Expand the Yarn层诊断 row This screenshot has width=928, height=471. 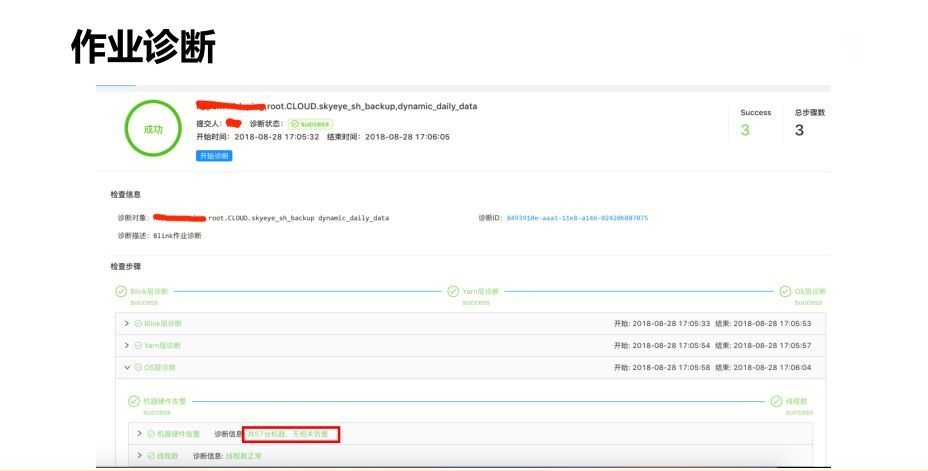coord(127,345)
